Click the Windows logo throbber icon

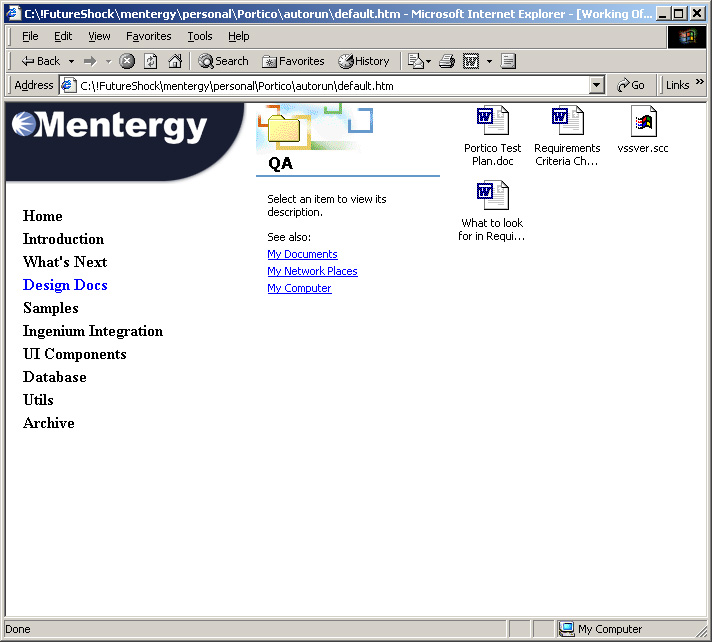tap(687, 36)
